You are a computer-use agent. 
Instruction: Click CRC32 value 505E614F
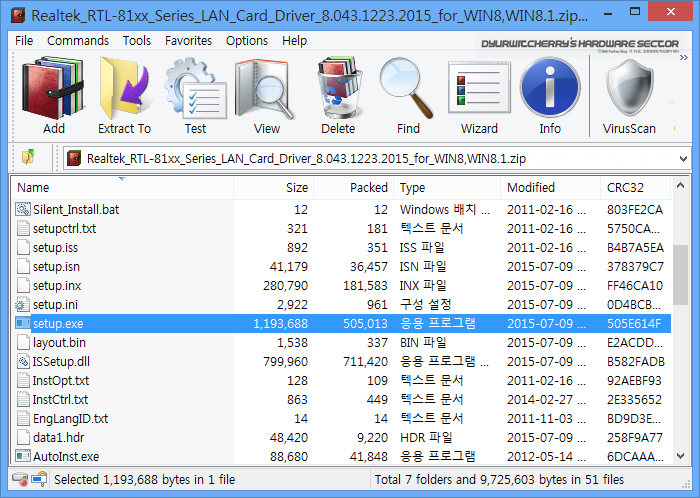[634, 324]
